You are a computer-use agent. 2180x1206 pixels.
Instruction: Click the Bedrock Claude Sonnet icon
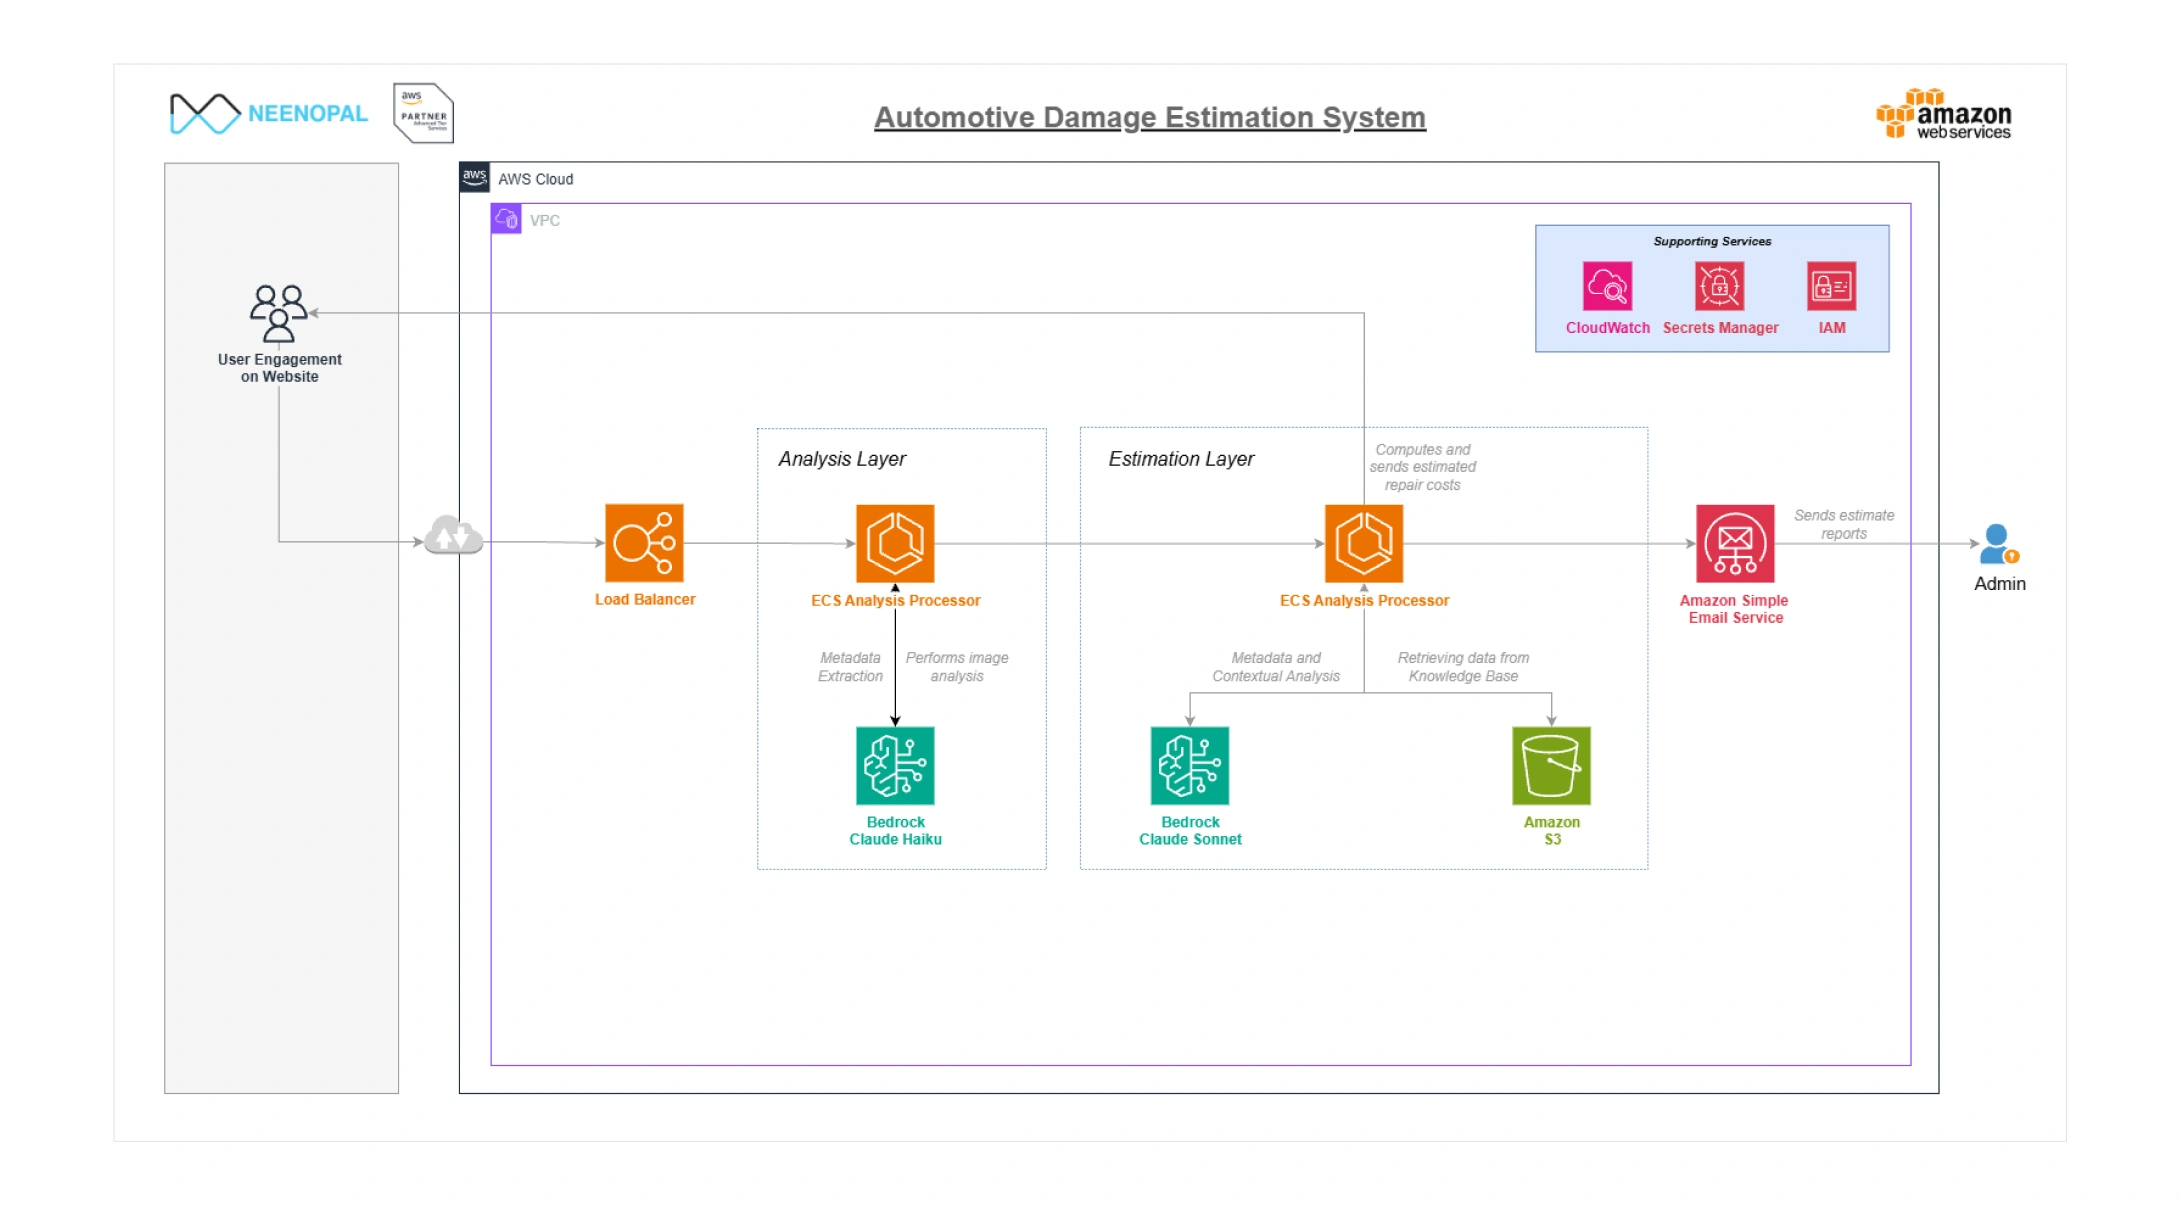pos(1189,765)
